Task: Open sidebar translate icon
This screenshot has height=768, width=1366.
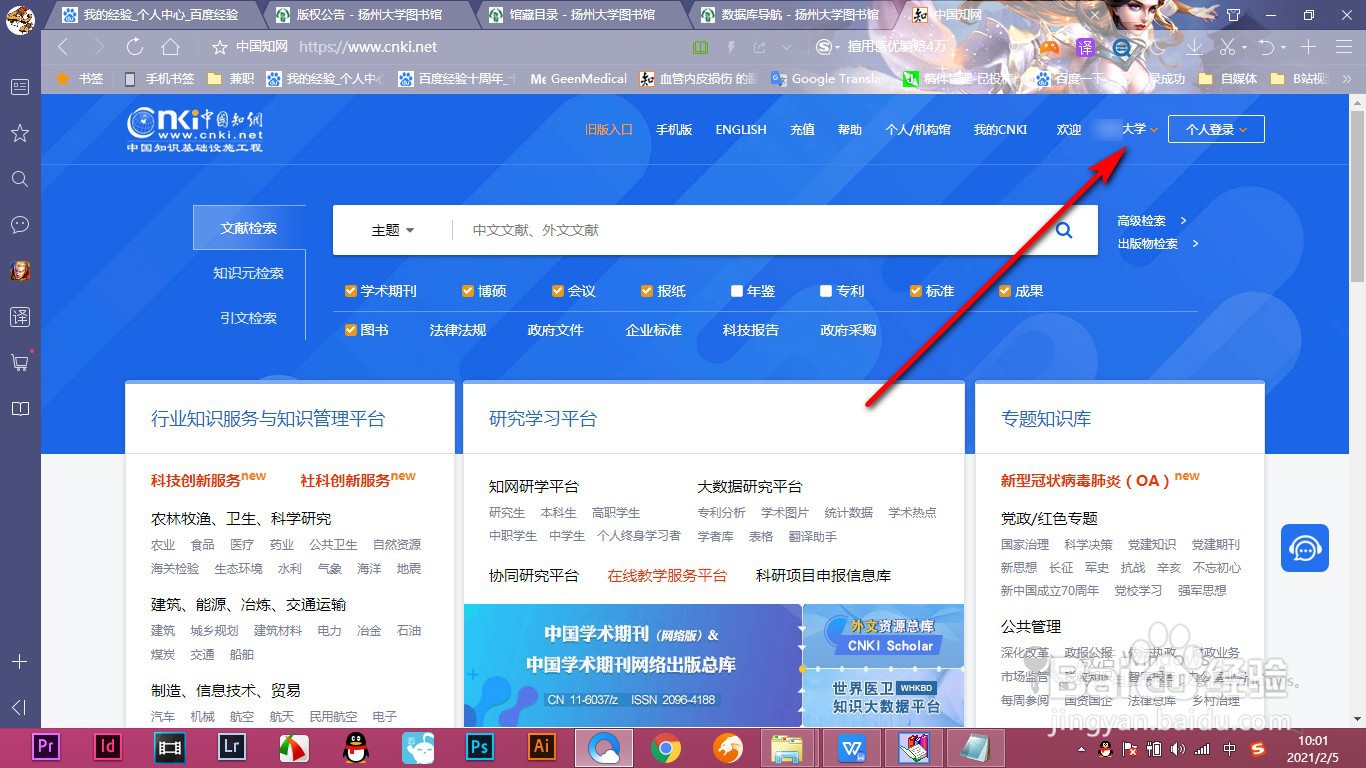Action: tap(19, 317)
